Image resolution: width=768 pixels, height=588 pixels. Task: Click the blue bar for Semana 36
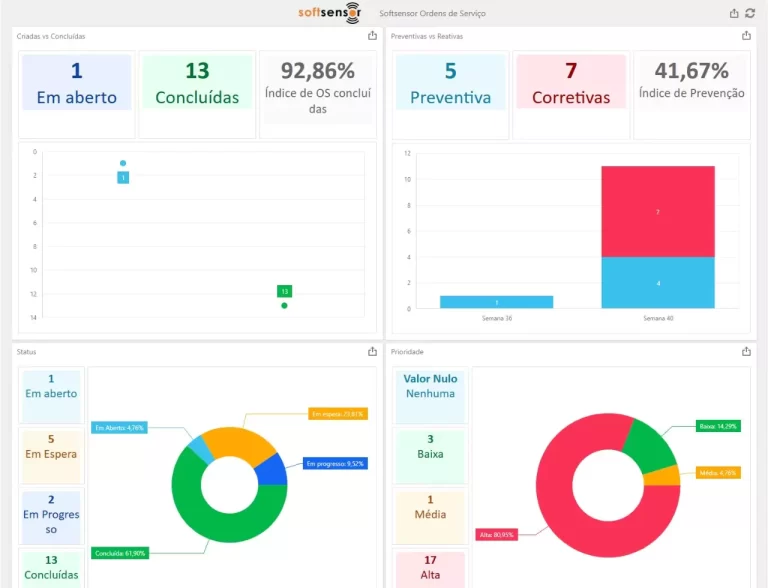click(x=497, y=302)
